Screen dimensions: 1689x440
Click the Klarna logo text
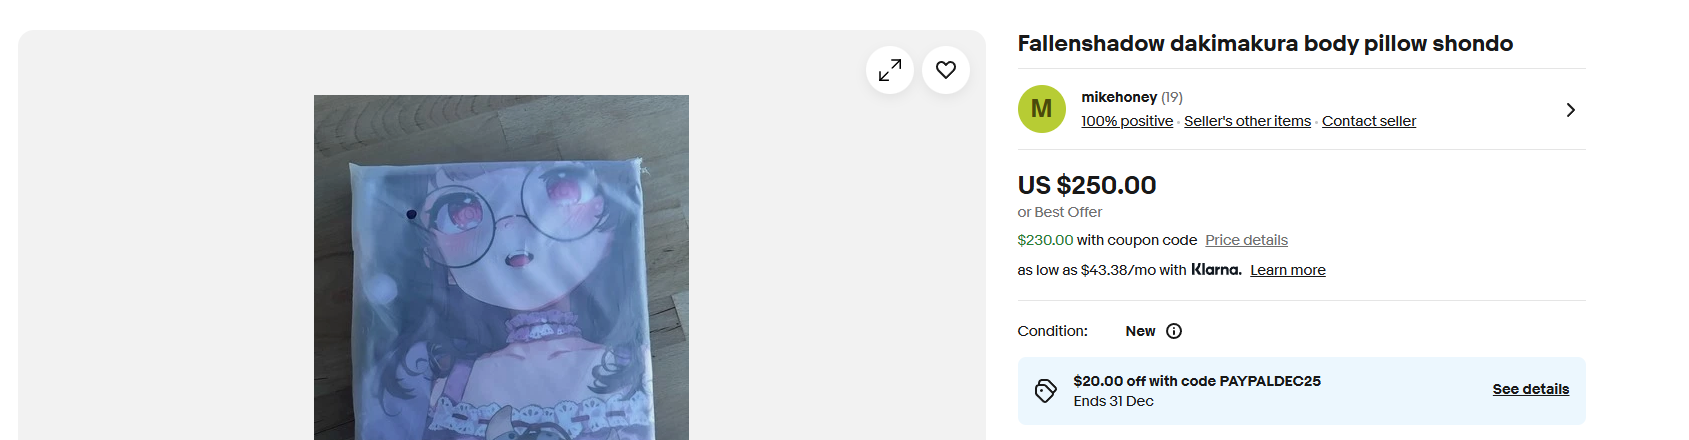(x=1216, y=270)
